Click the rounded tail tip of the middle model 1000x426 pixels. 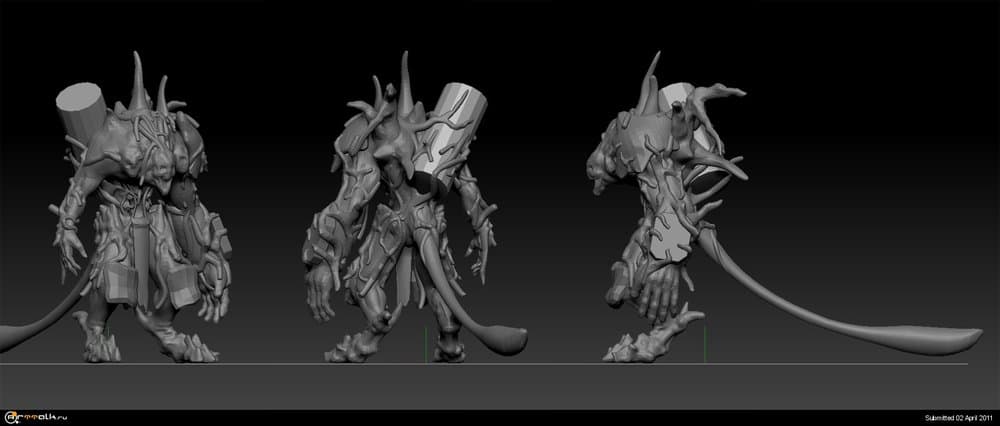click(x=510, y=344)
